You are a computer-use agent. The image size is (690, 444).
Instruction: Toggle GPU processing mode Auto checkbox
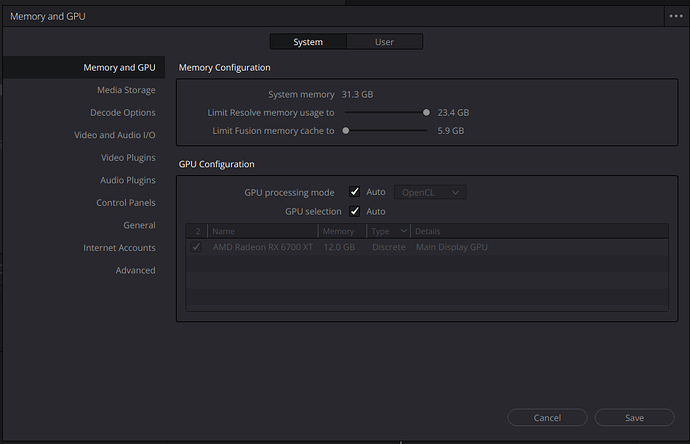point(354,192)
